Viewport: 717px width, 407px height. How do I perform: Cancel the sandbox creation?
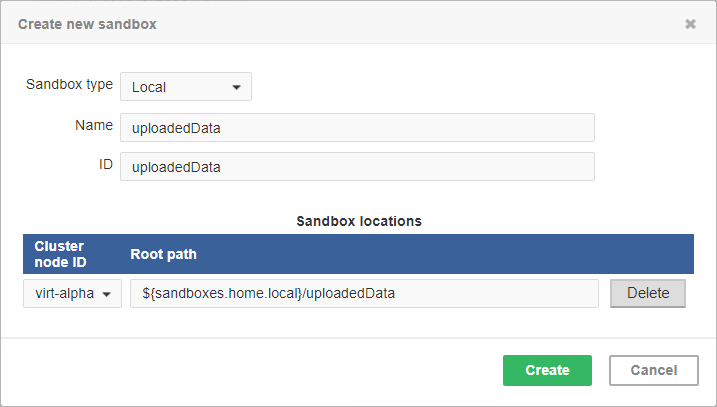tap(654, 370)
